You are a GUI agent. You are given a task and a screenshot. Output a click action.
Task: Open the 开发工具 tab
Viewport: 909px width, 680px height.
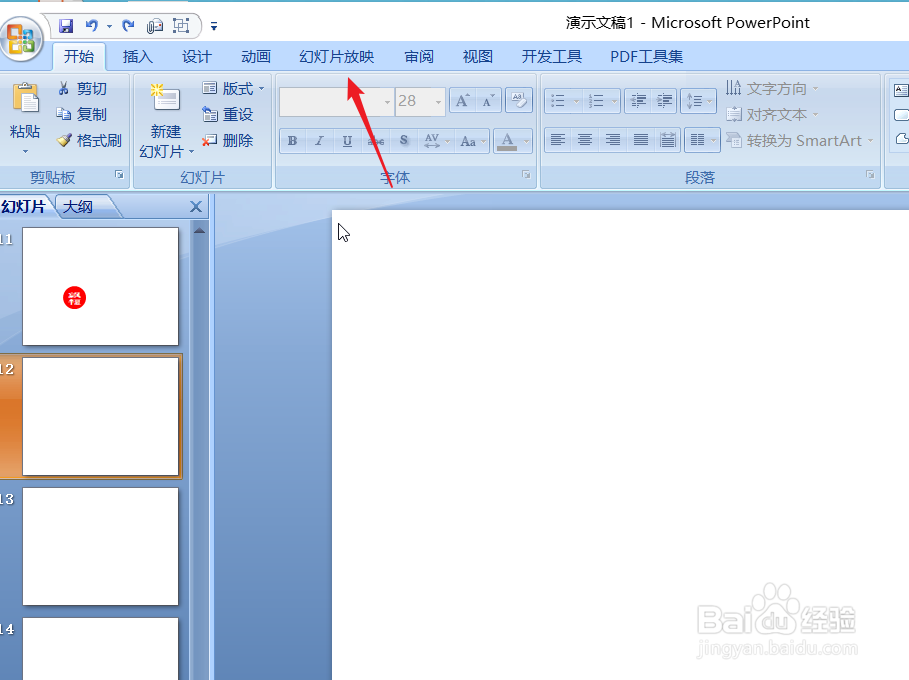tap(552, 57)
